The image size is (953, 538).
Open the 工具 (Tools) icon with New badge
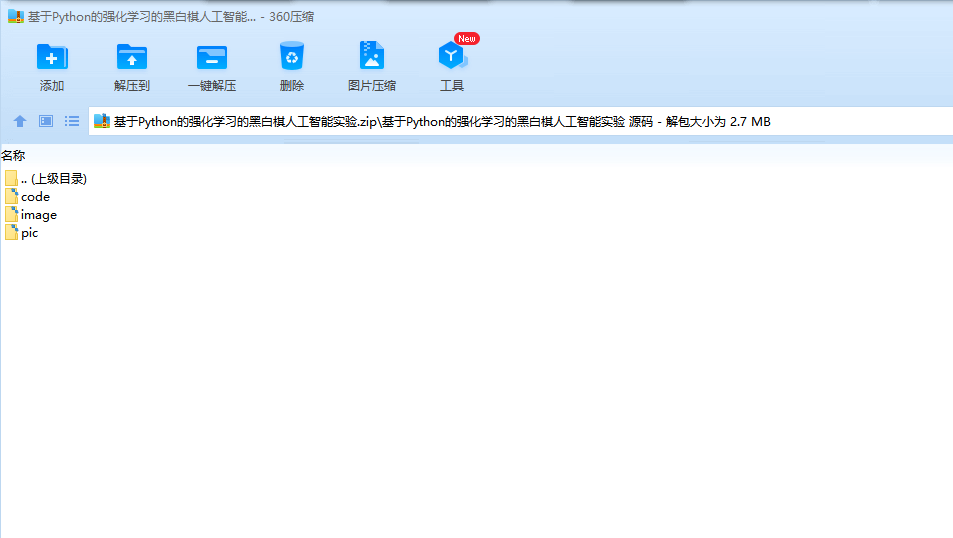(452, 56)
